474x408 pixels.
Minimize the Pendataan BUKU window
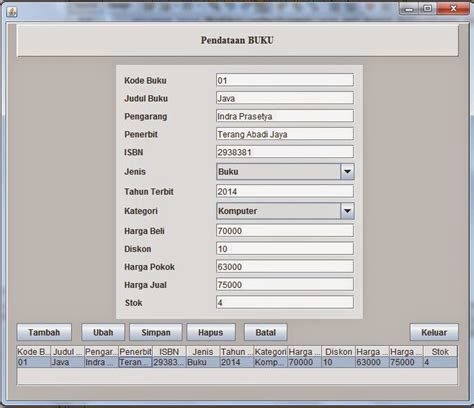(x=409, y=8)
